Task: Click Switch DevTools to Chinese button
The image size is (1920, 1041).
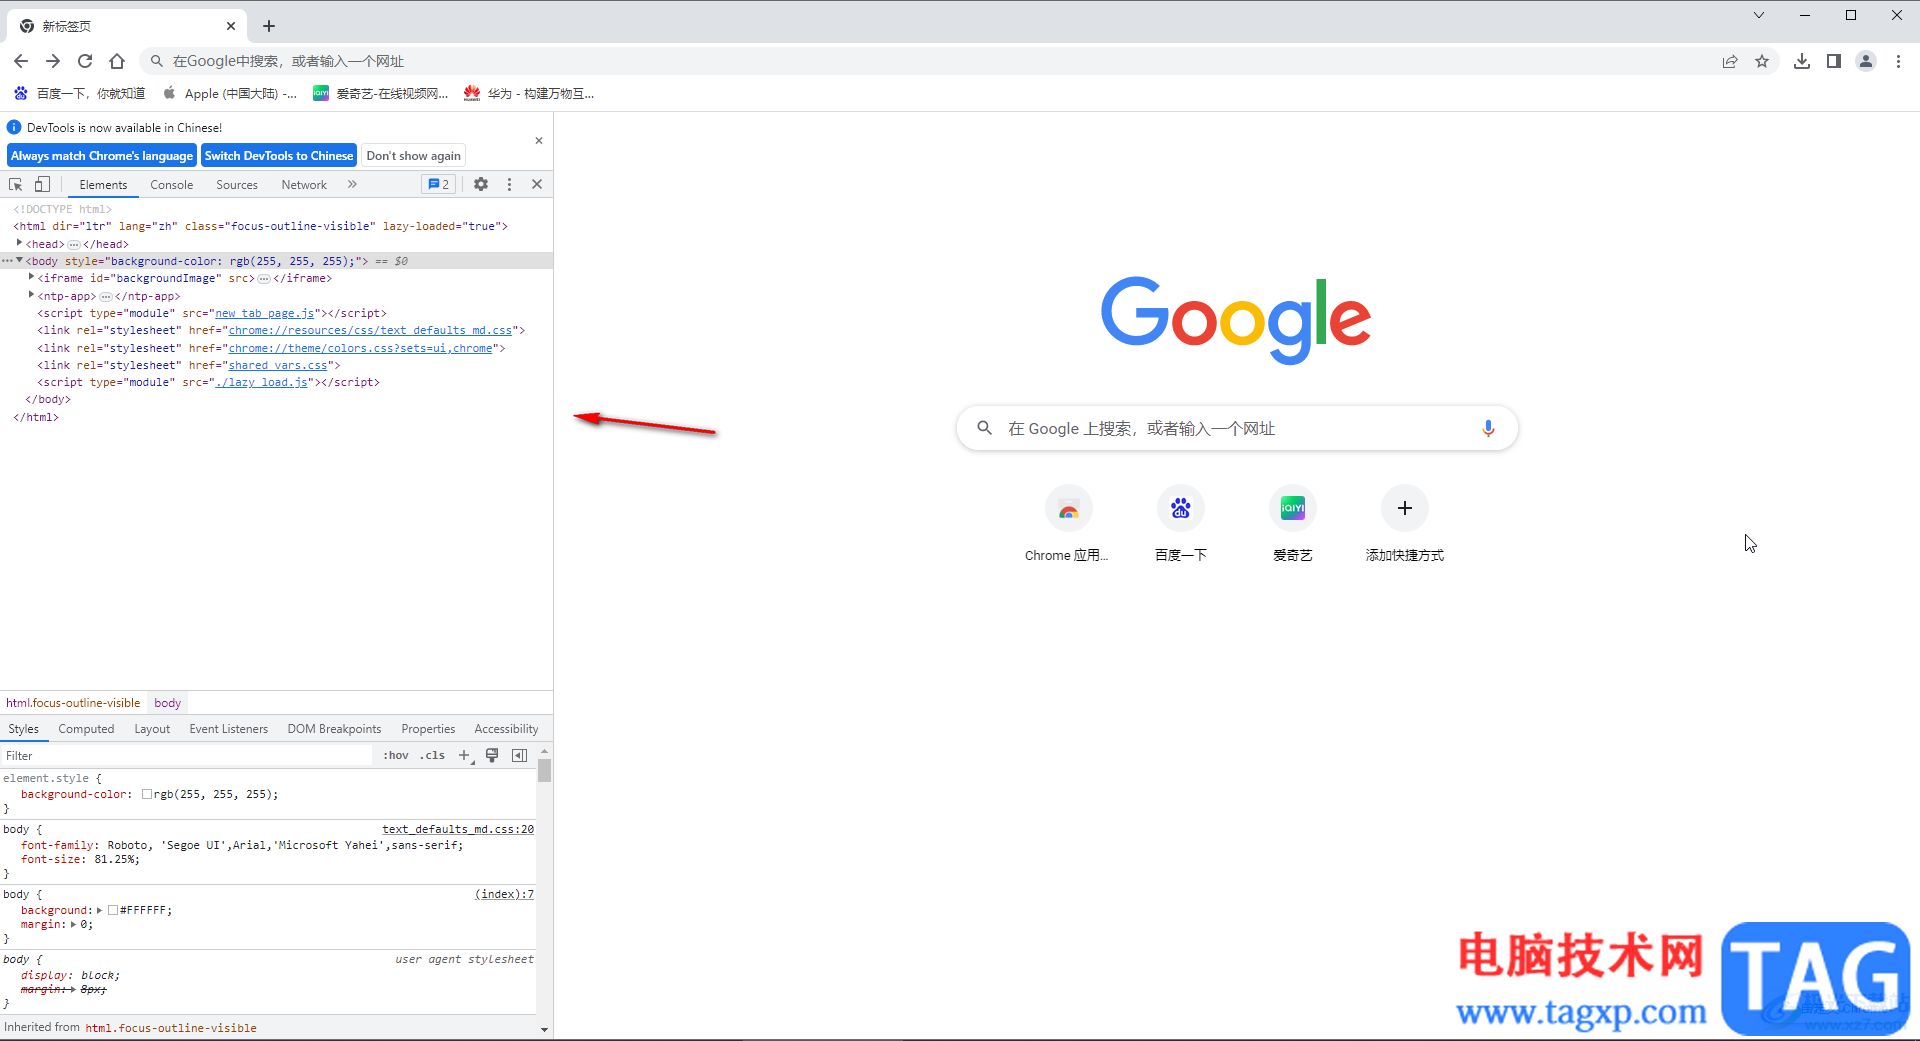Action: click(x=279, y=156)
